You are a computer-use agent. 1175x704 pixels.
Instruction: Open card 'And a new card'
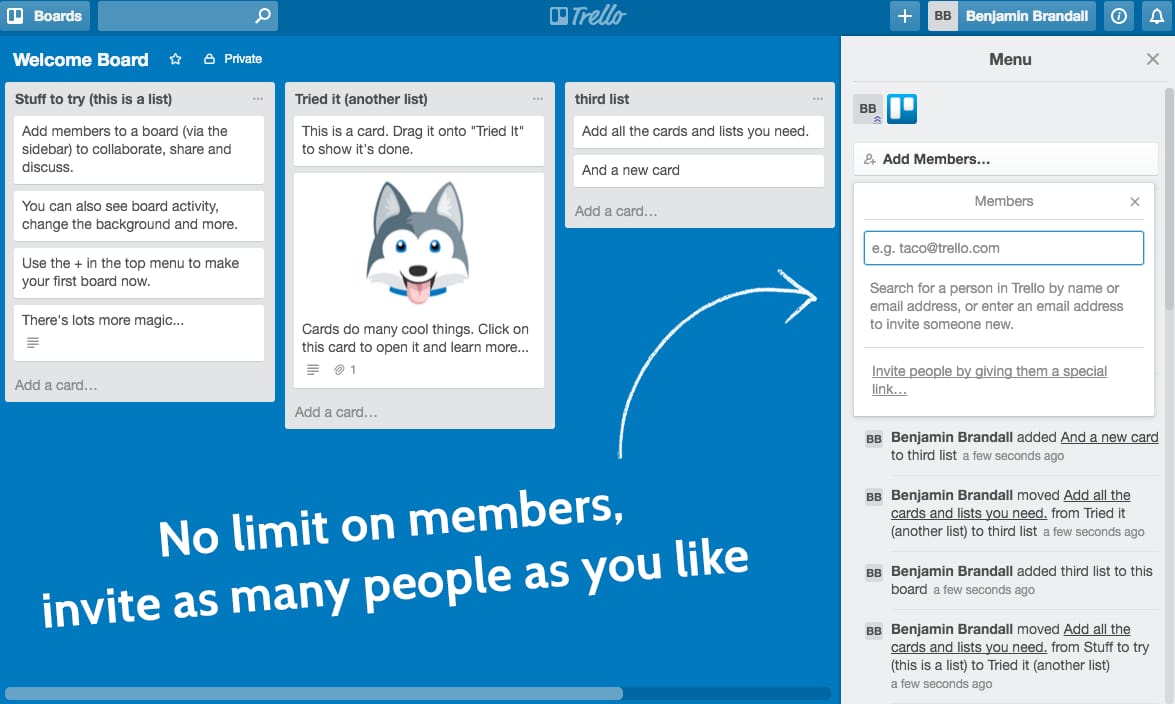tap(698, 170)
